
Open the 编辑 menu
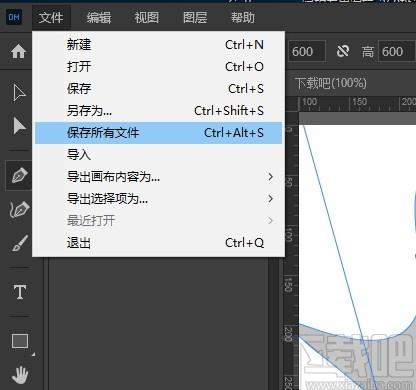point(99,17)
